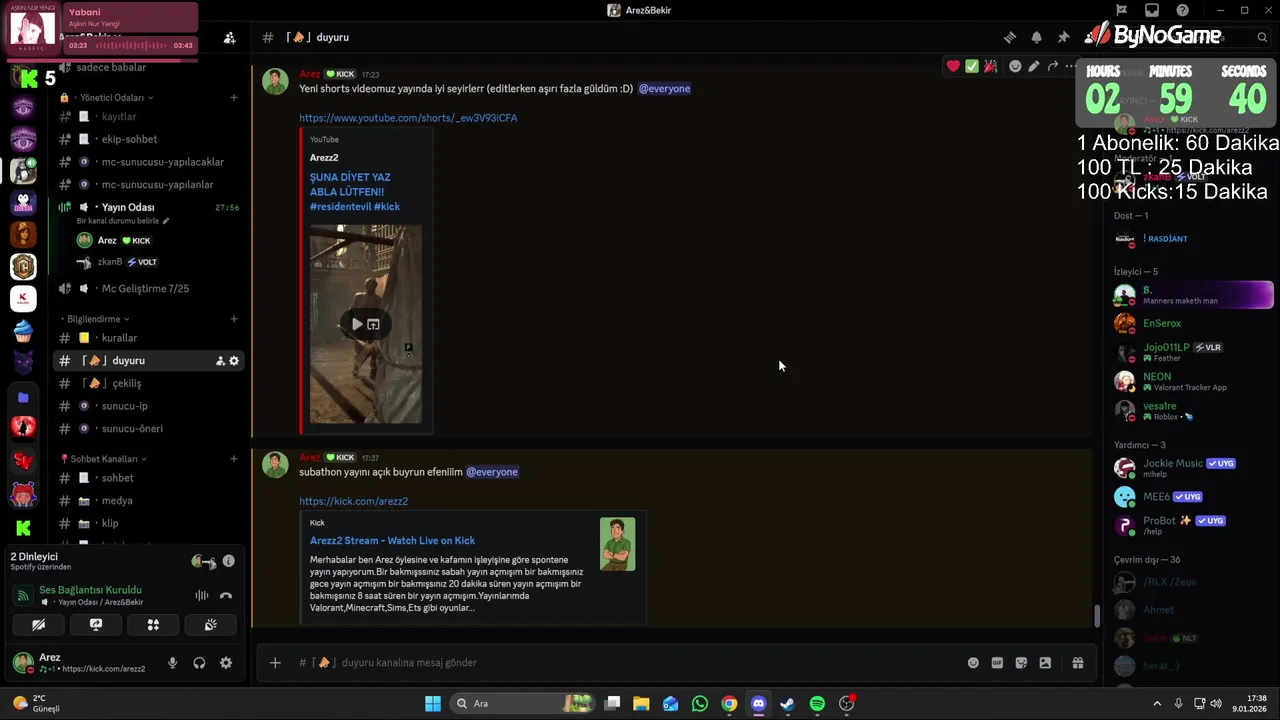This screenshot has width=1280, height=720.
Task: Open soundboard in voice panel
Action: point(211,624)
